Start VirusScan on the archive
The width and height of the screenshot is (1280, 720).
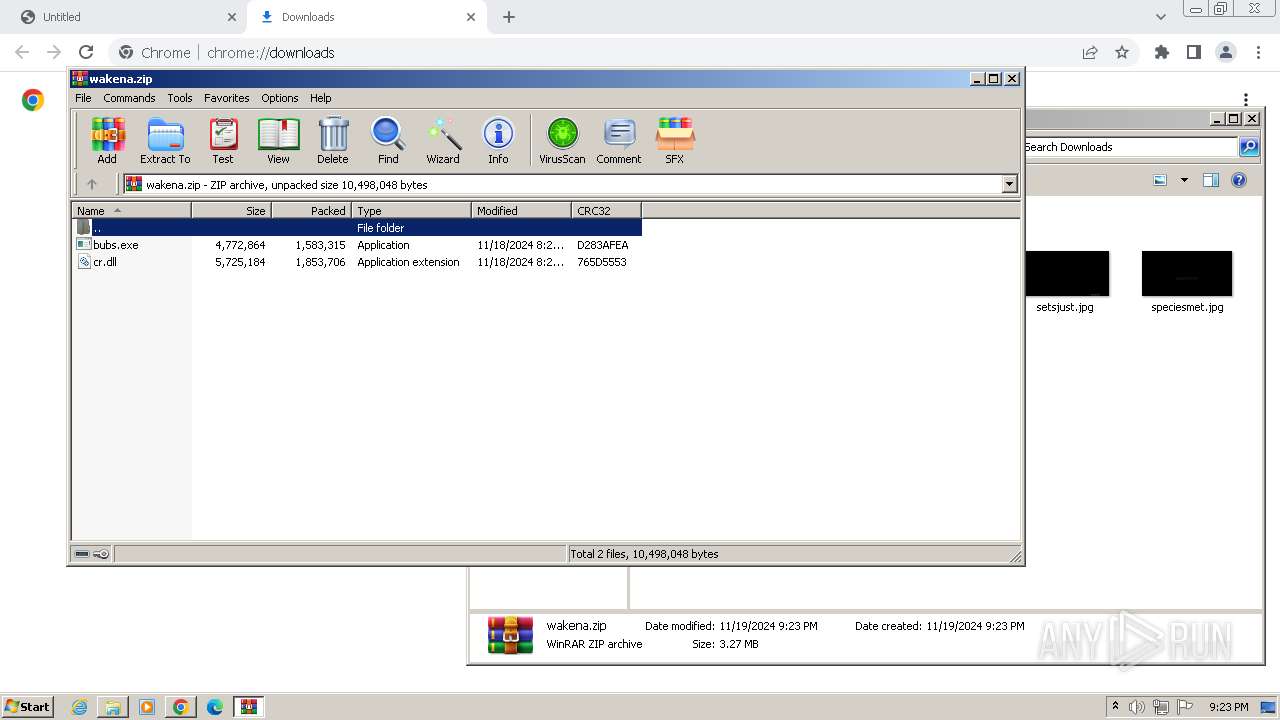[x=562, y=140]
